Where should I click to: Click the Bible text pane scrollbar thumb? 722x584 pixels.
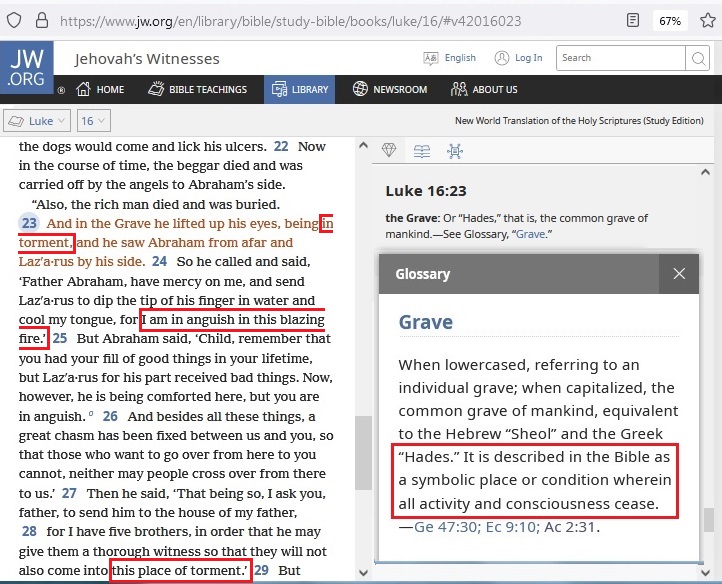pyautogui.click(x=363, y=452)
